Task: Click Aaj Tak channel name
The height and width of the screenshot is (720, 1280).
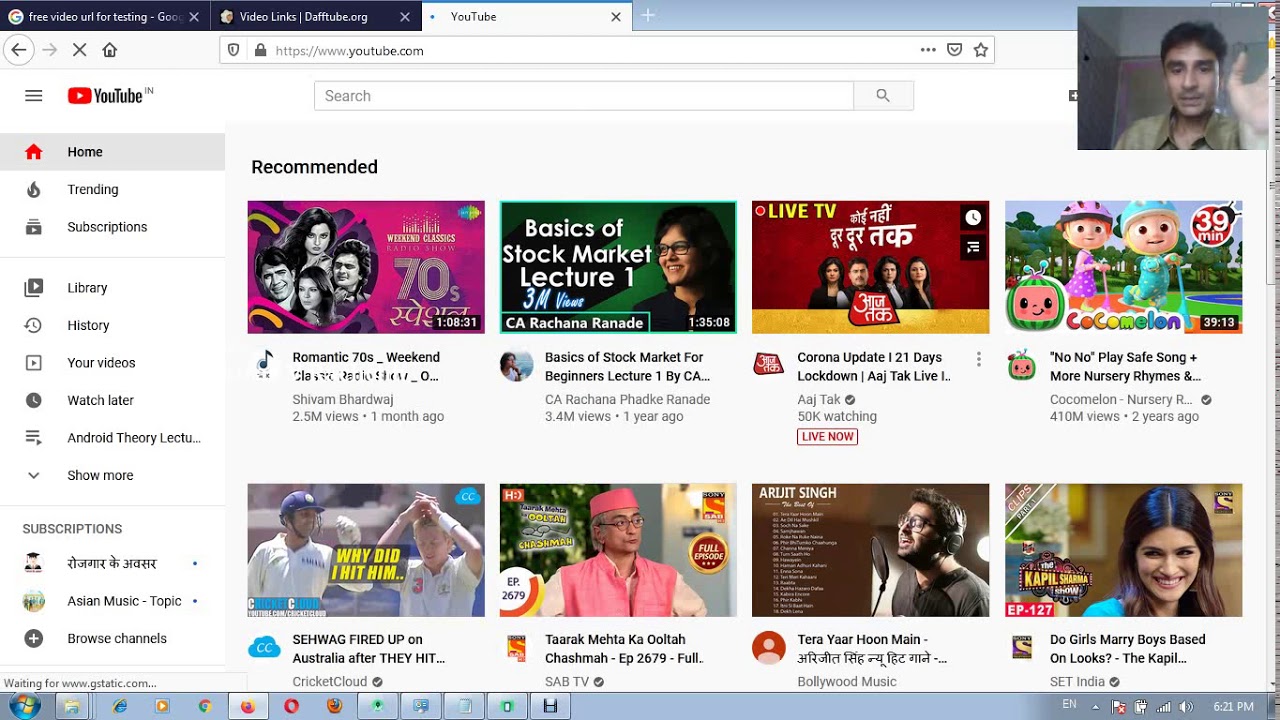Action: point(819,399)
